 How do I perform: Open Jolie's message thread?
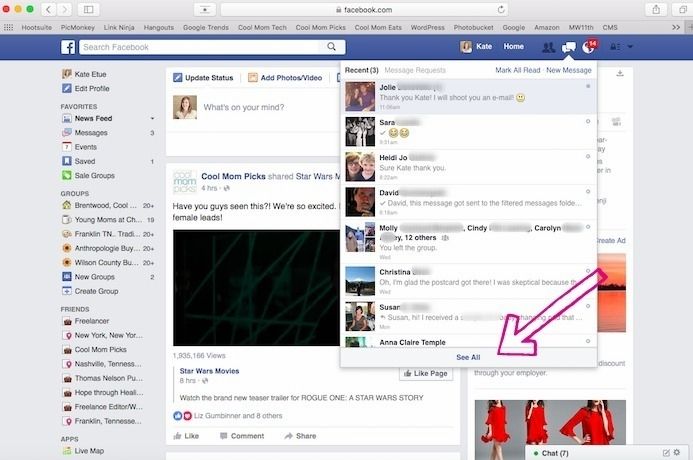pyautogui.click(x=468, y=96)
